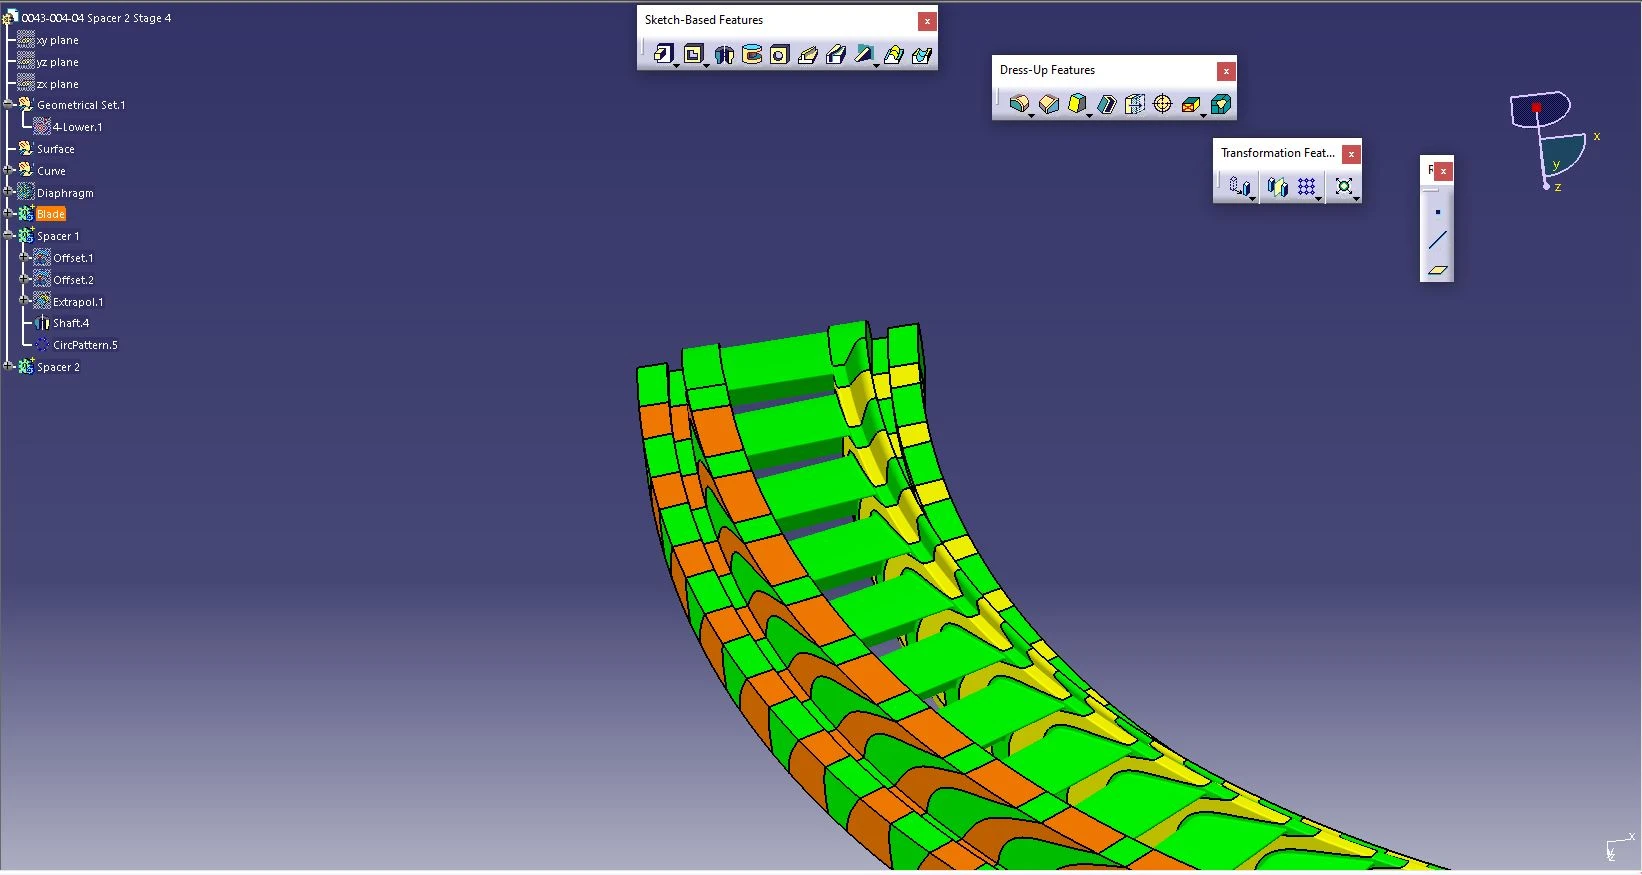The height and width of the screenshot is (875, 1642).
Task: Choose the Hole feature tool
Action: tap(780, 54)
